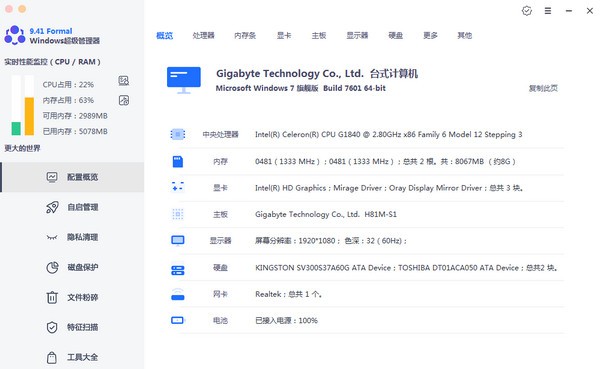Open the hamburger menu in title bar
The image size is (600, 369).
pyautogui.click(x=548, y=11)
